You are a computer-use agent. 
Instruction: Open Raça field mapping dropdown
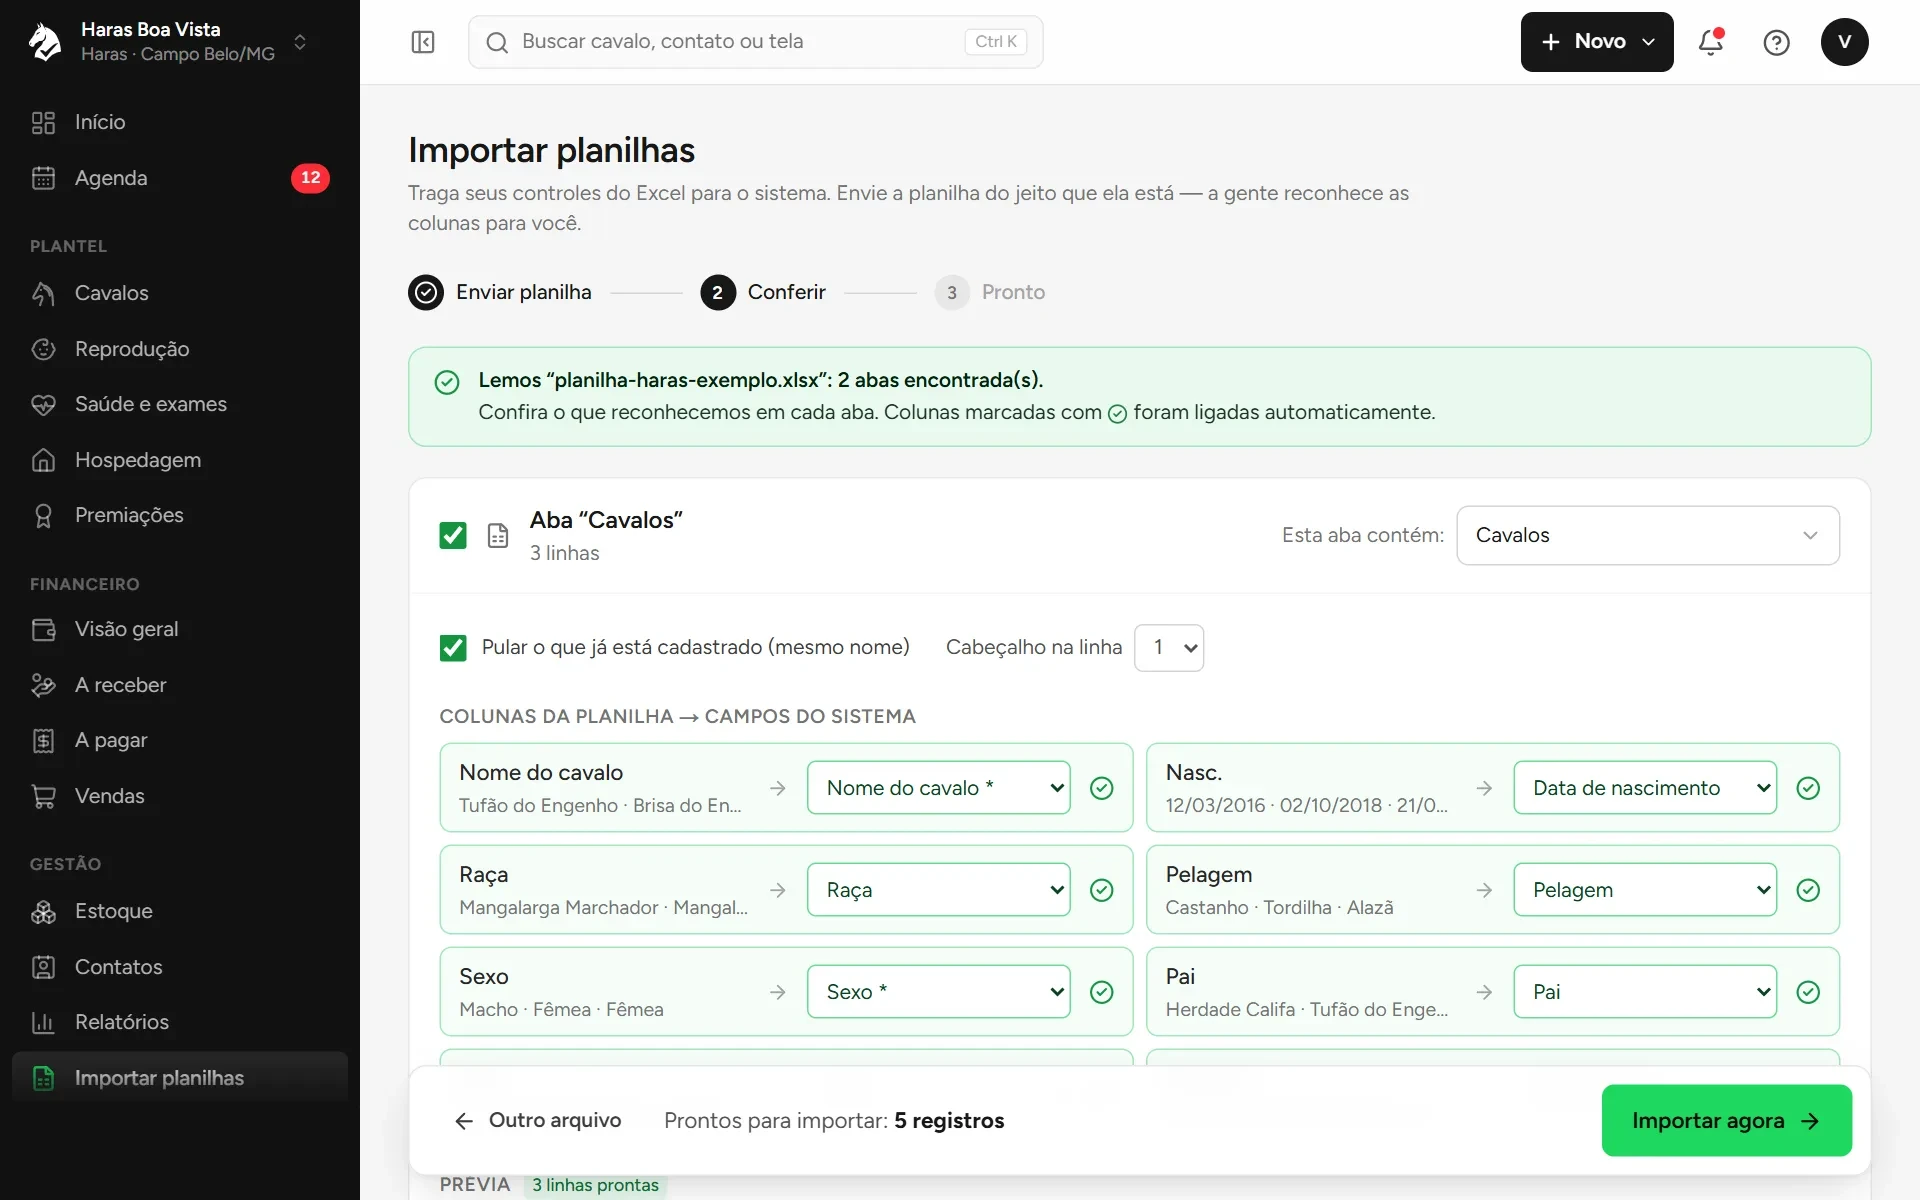(938, 890)
